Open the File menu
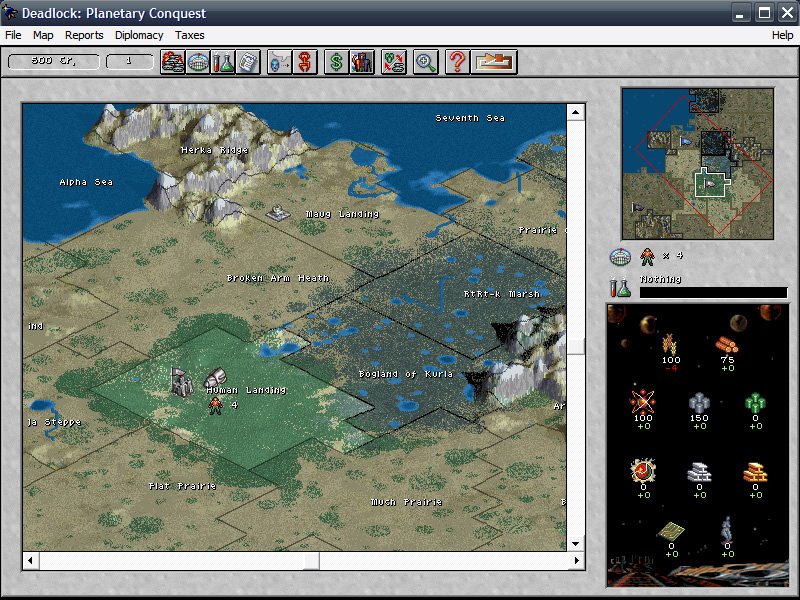Screen dimensions: 800x600 point(13,35)
